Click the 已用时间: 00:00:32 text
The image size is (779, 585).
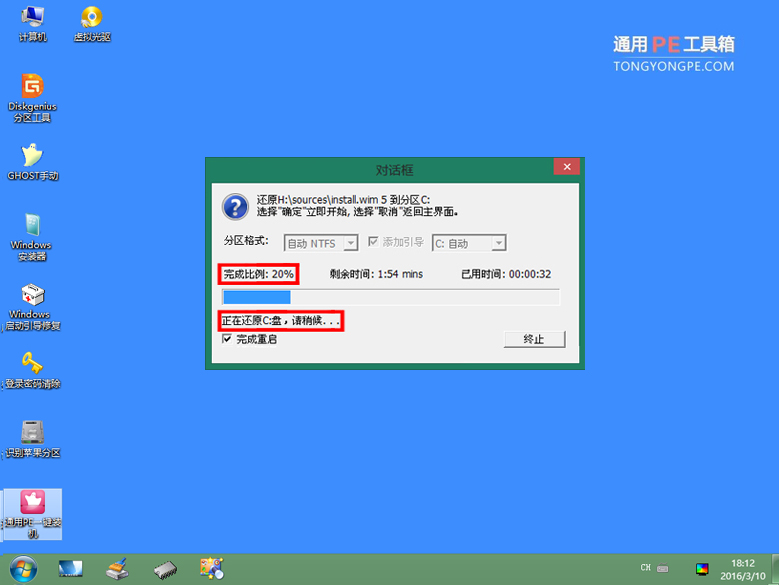coord(506,274)
